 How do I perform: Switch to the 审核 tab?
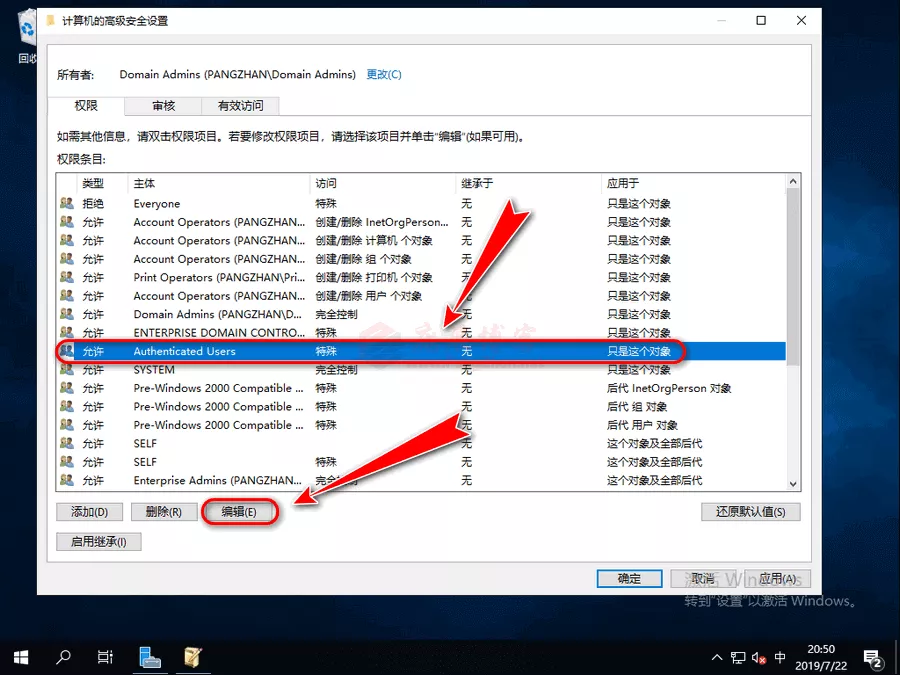coord(164,106)
